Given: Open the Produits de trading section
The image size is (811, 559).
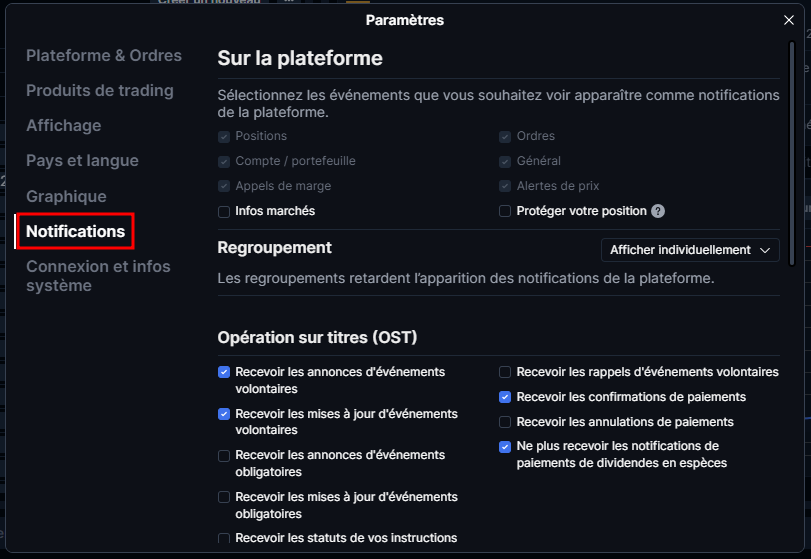Looking at the screenshot, I should pos(100,90).
